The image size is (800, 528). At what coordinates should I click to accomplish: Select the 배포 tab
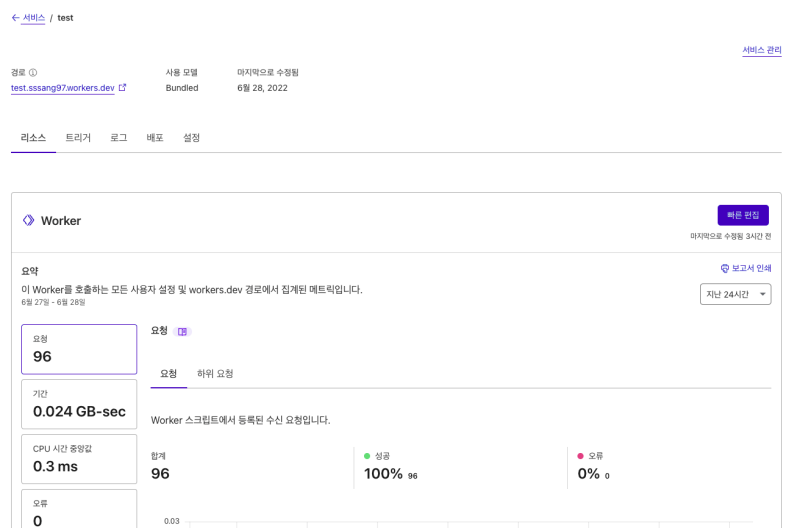(155, 138)
